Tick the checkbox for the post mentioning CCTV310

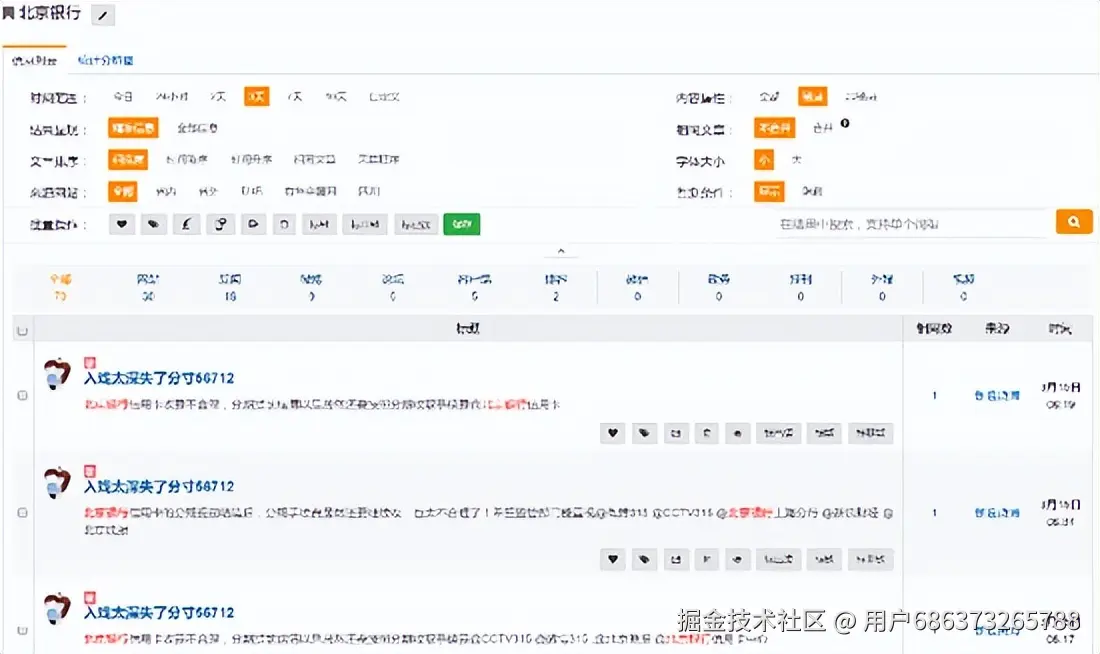point(22,630)
